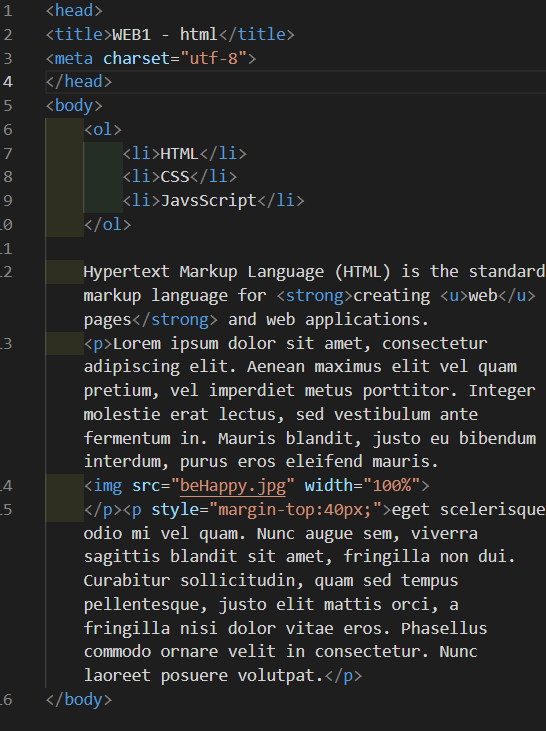Click the misspelled word JavsScript
546x731 pixels.
(208, 200)
